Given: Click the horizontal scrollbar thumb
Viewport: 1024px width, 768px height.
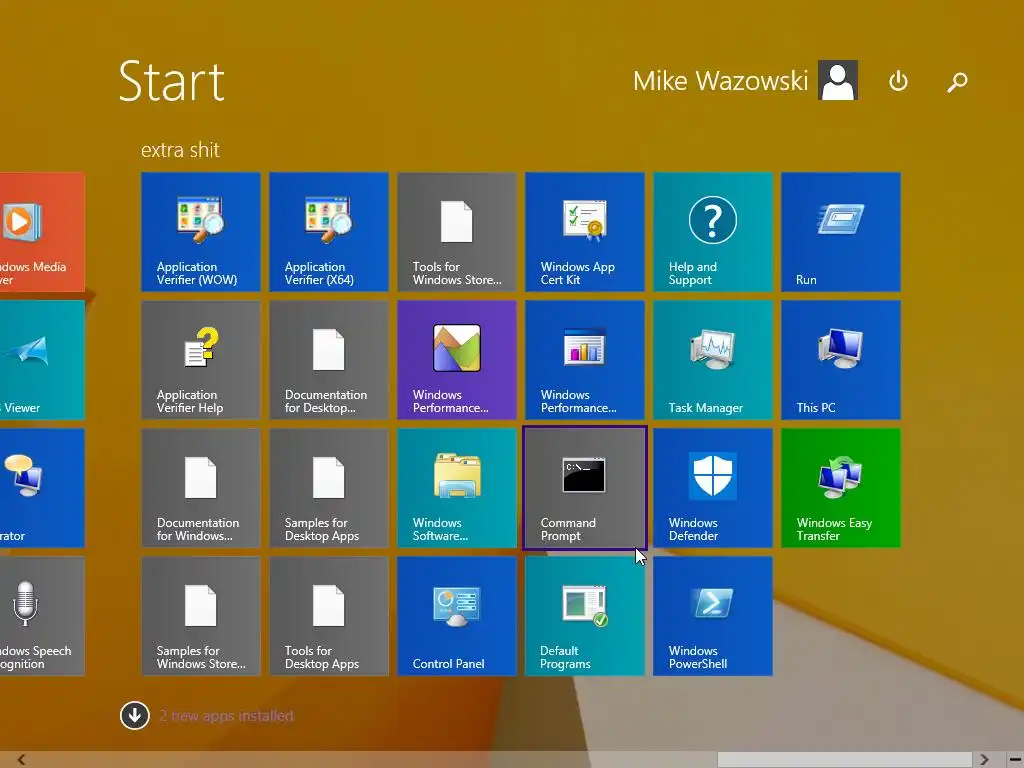Looking at the screenshot, I should click(x=845, y=760).
